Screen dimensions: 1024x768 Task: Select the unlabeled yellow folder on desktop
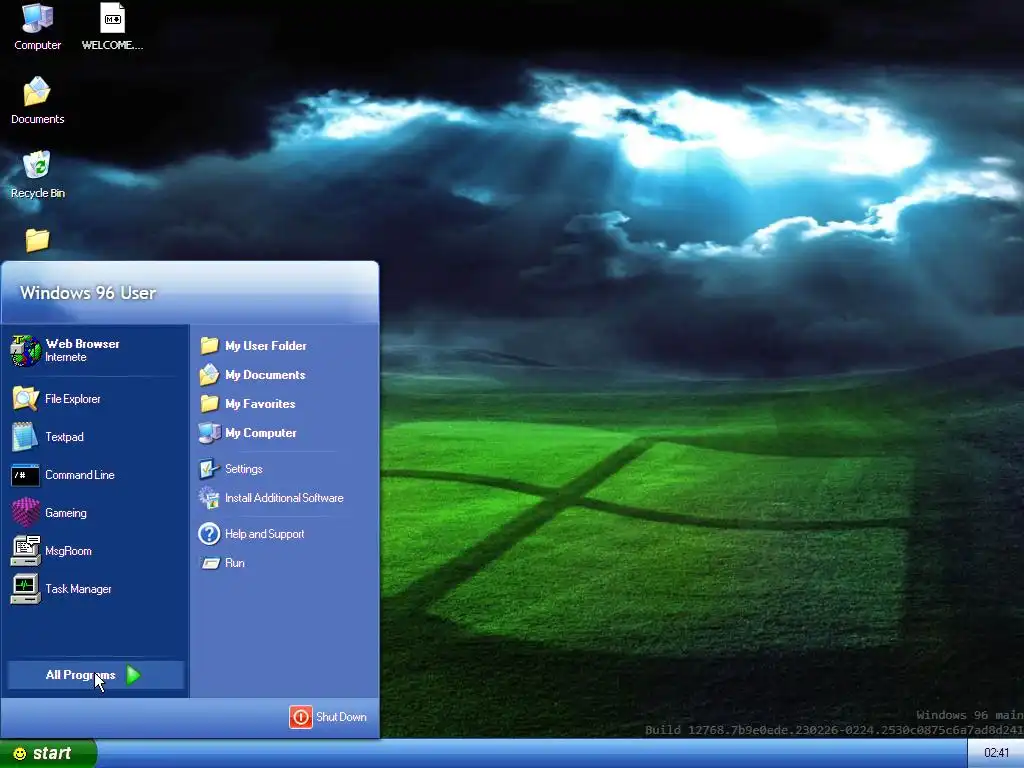pyautogui.click(x=37, y=240)
